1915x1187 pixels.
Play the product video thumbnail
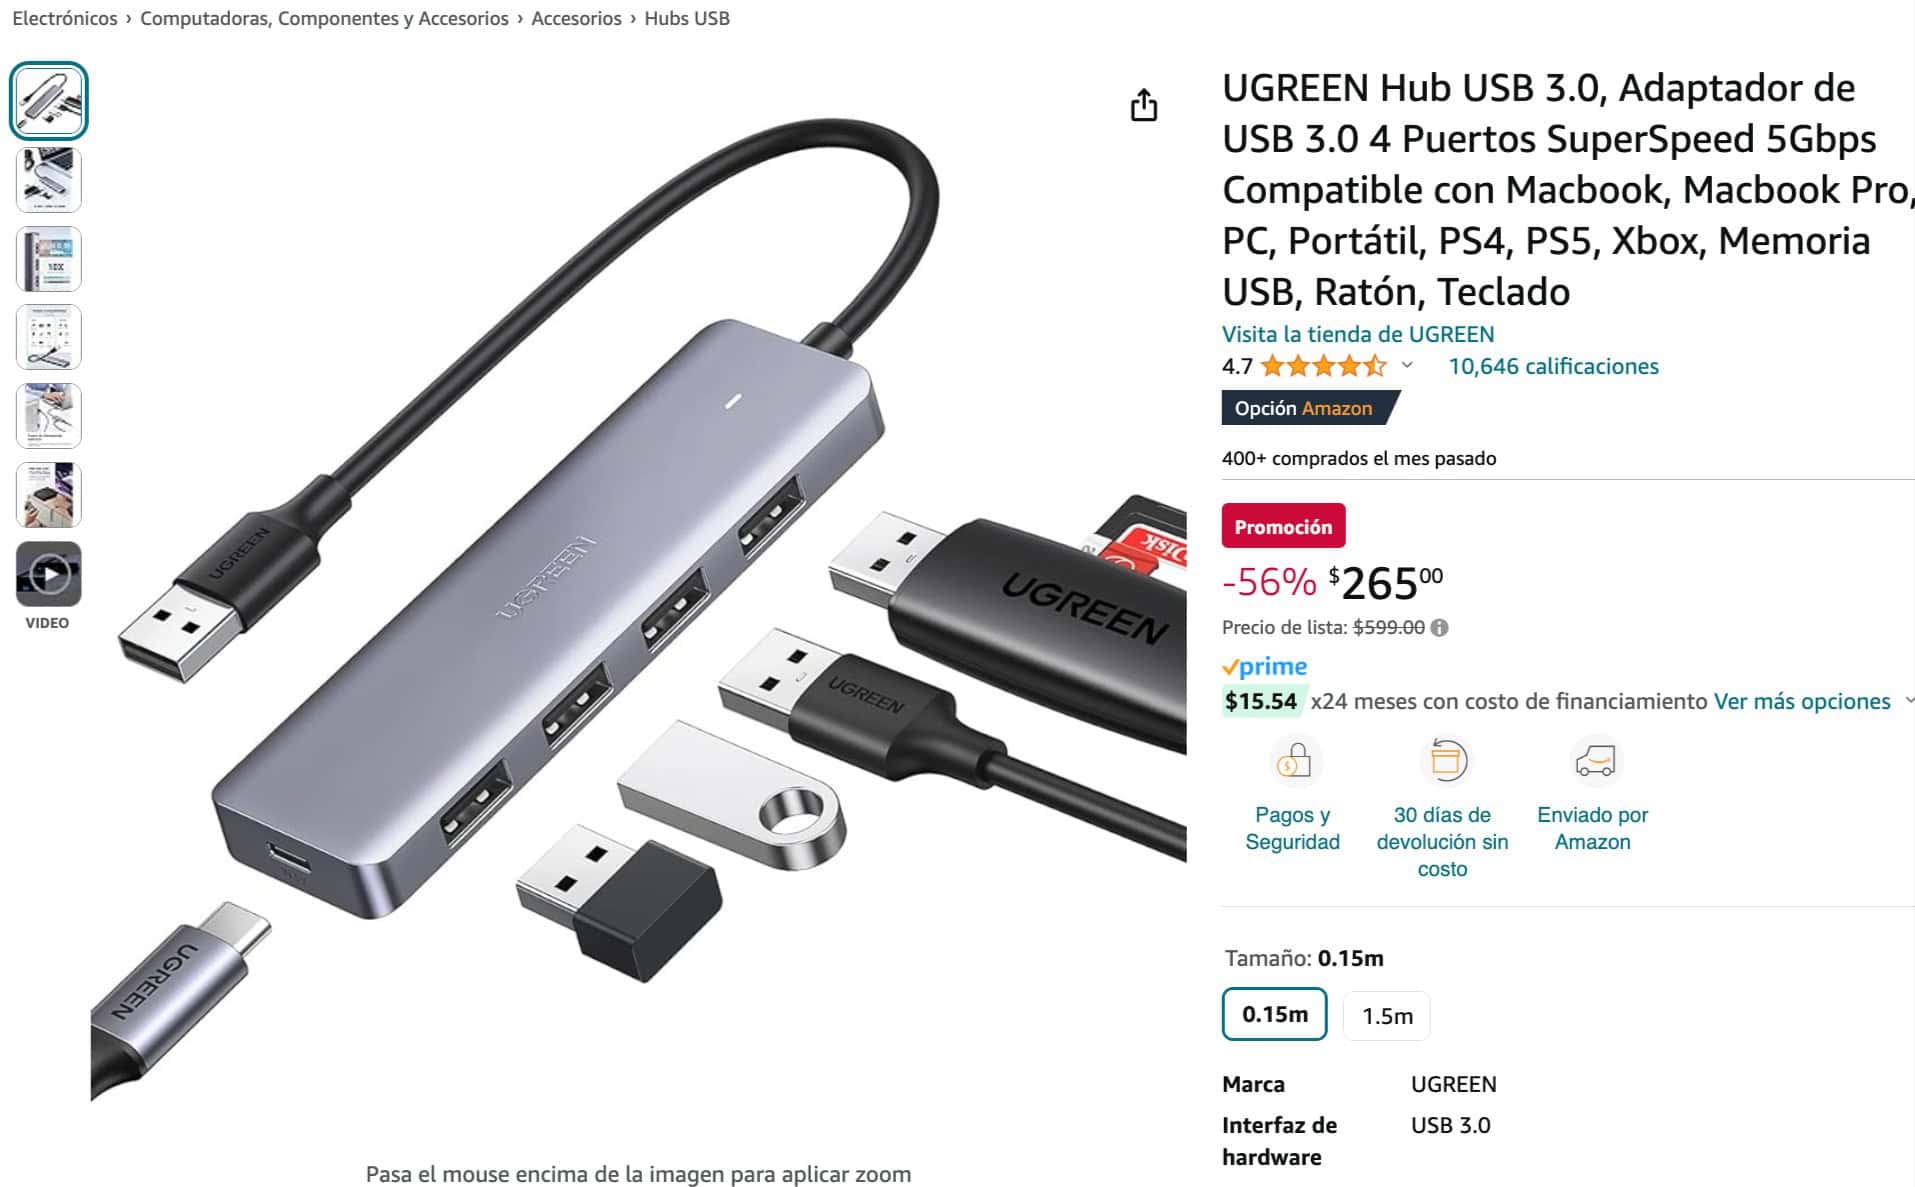[48, 574]
